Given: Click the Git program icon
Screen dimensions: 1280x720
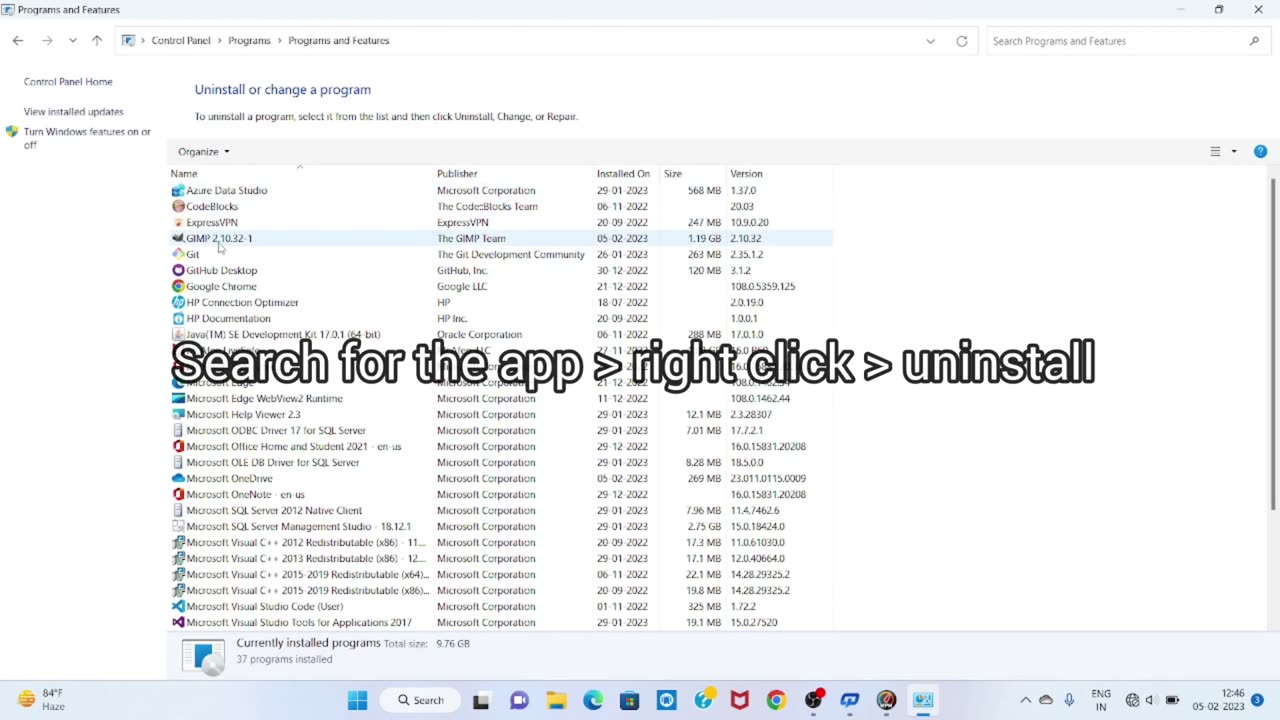Looking at the screenshot, I should coord(178,254).
